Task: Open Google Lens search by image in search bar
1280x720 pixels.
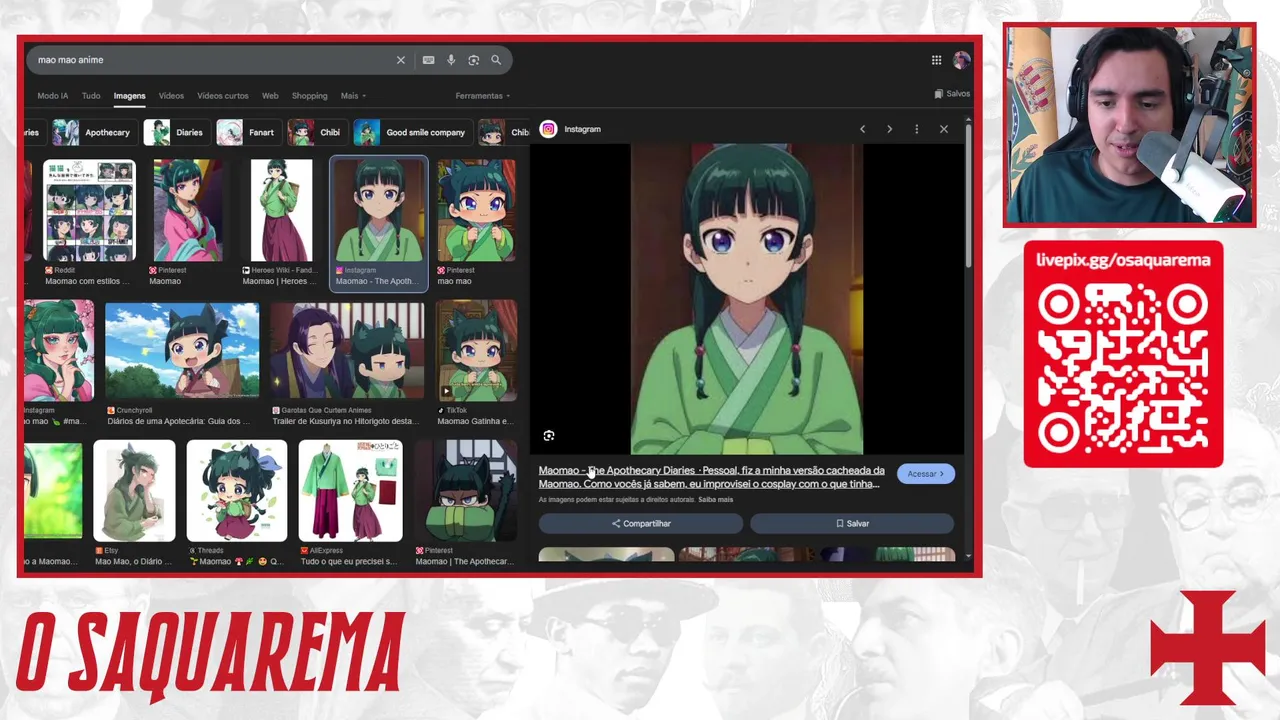Action: tap(473, 60)
